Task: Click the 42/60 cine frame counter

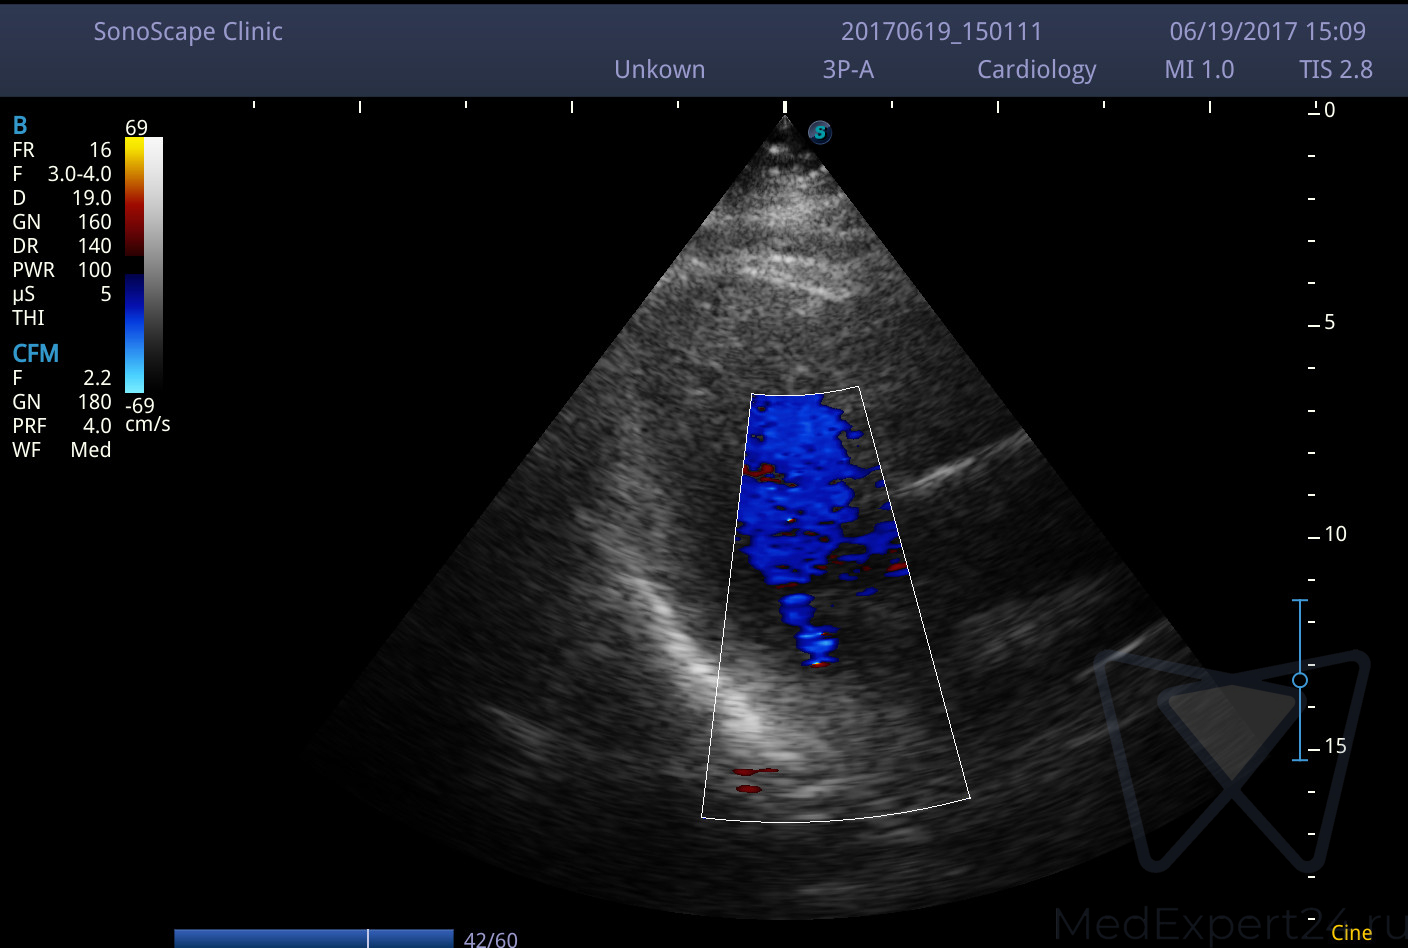Action: (490, 939)
